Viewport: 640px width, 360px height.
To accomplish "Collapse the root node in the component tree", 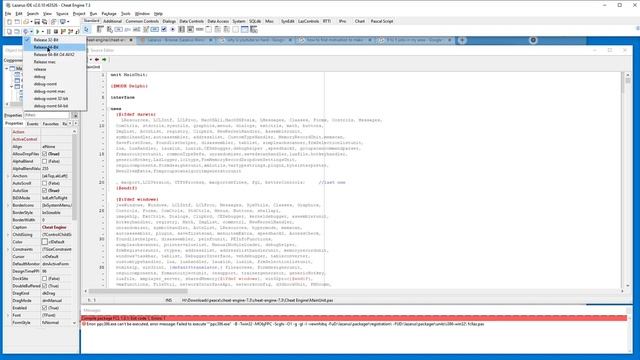I will coord(7,68).
